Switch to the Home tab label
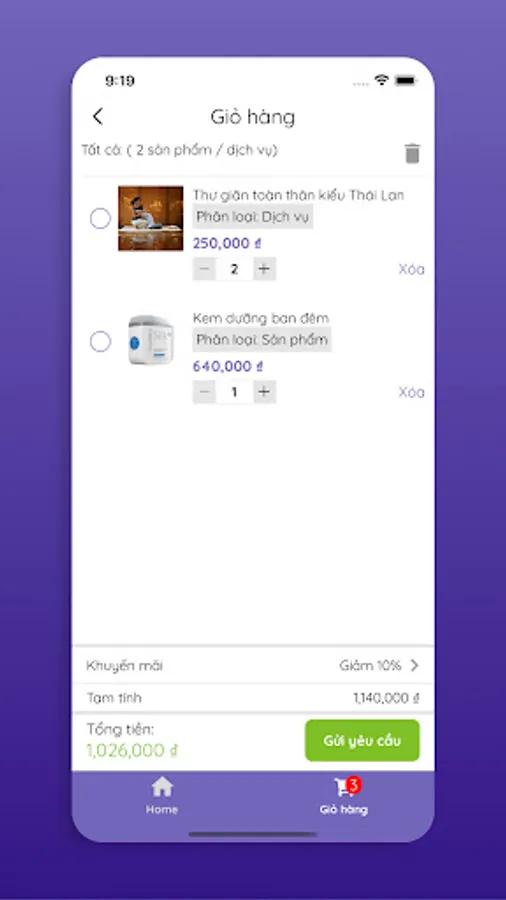 [162, 810]
